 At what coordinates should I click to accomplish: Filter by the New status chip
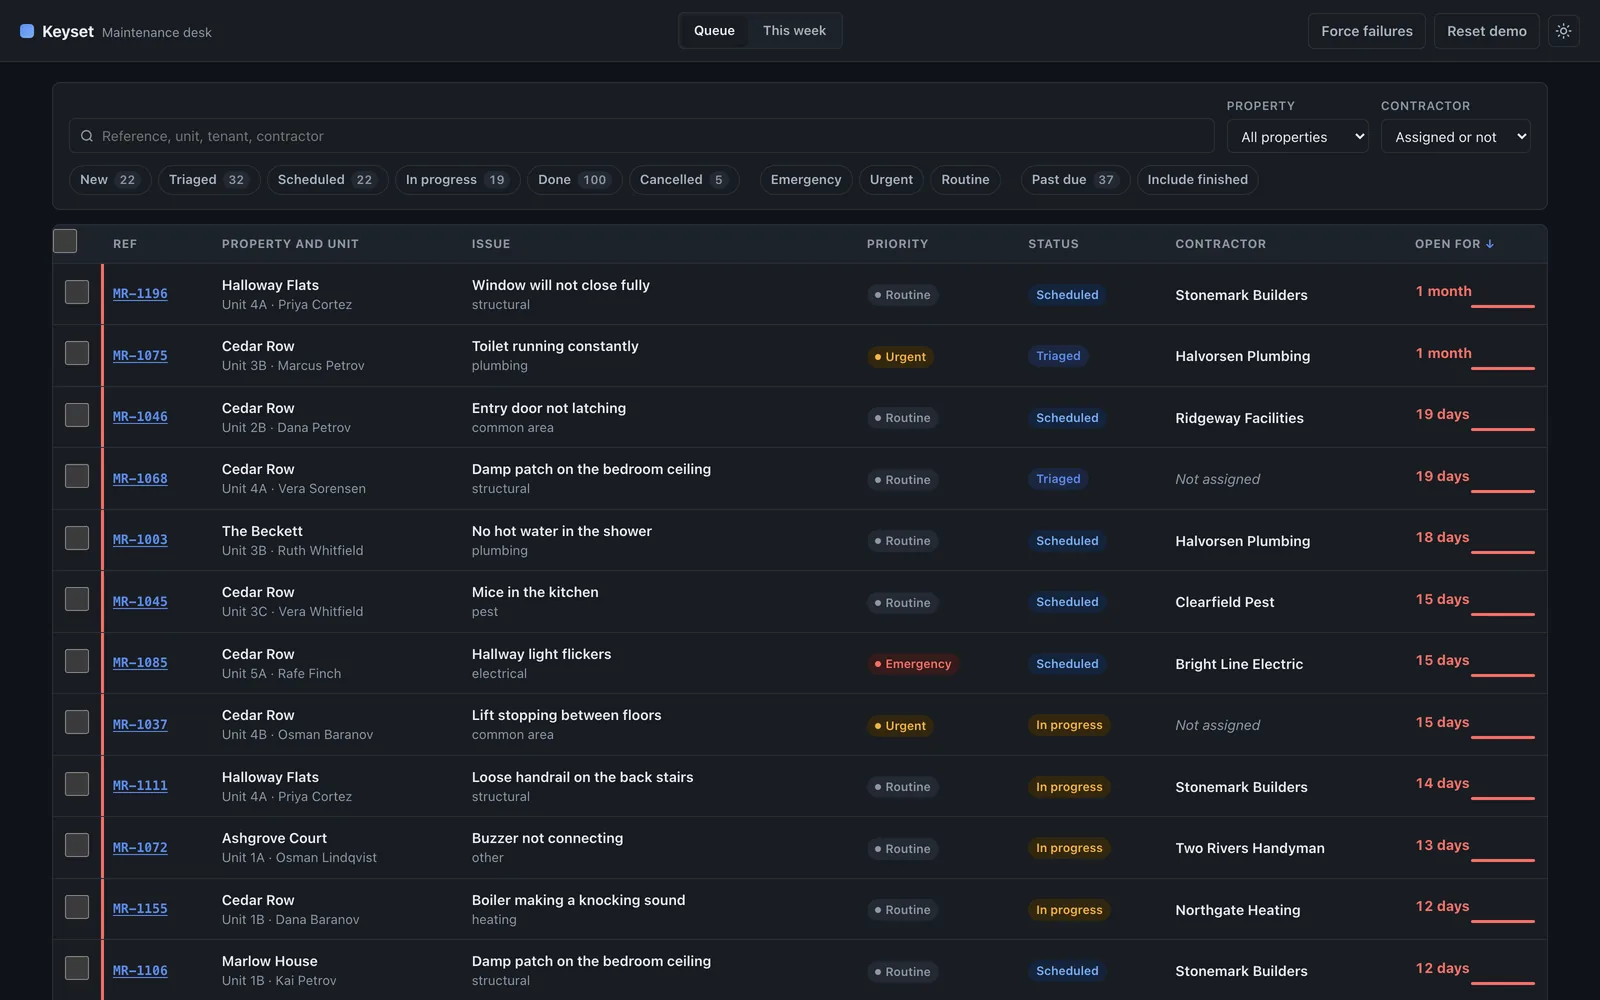point(110,180)
